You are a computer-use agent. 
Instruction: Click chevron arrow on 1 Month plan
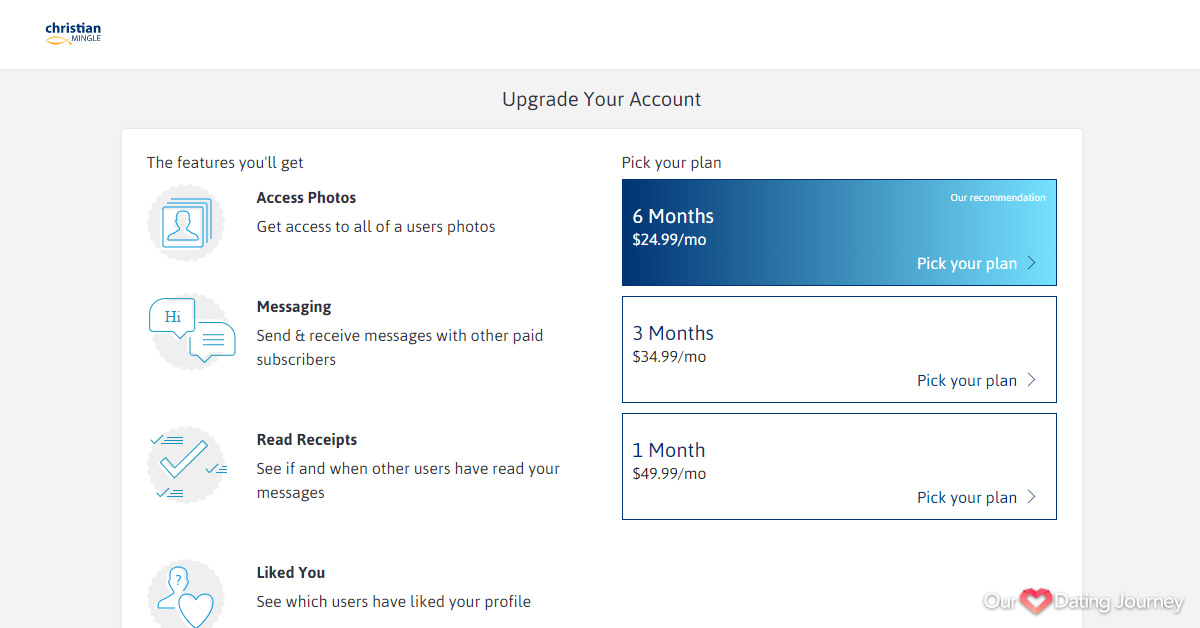1032,497
